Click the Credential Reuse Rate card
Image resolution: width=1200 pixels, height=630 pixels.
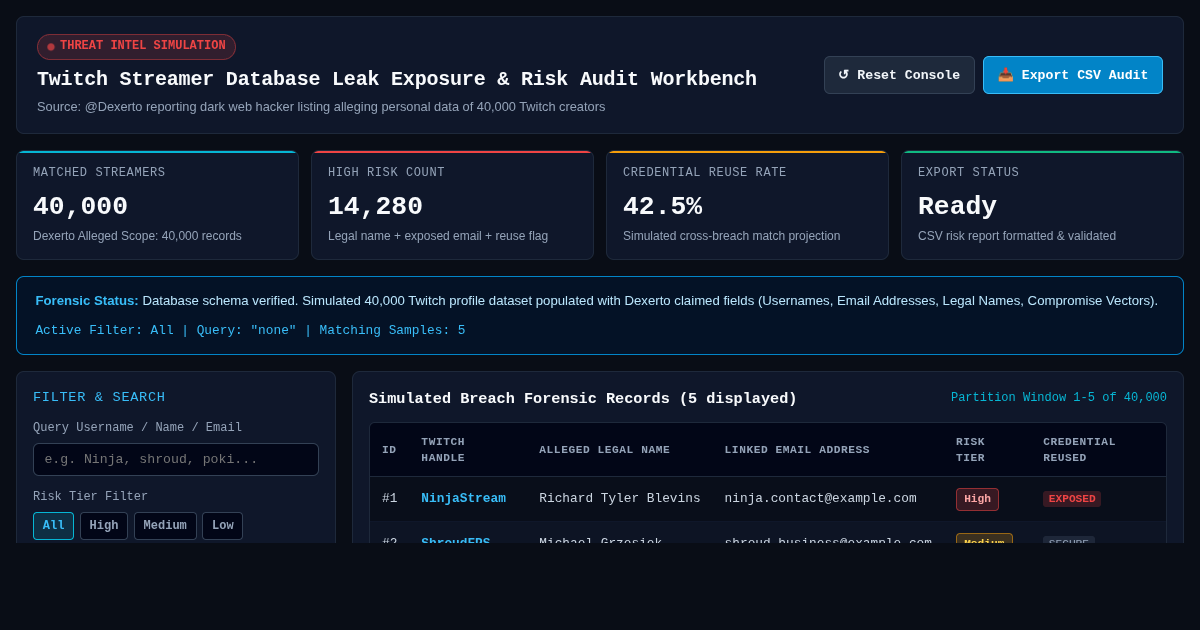[x=747, y=205]
